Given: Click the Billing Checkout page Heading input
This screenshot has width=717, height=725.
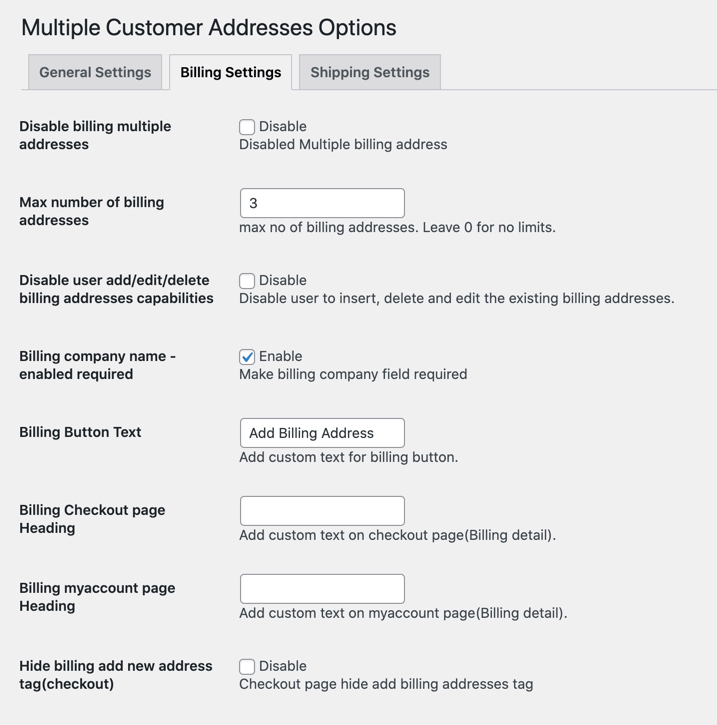Looking at the screenshot, I should (x=322, y=511).
